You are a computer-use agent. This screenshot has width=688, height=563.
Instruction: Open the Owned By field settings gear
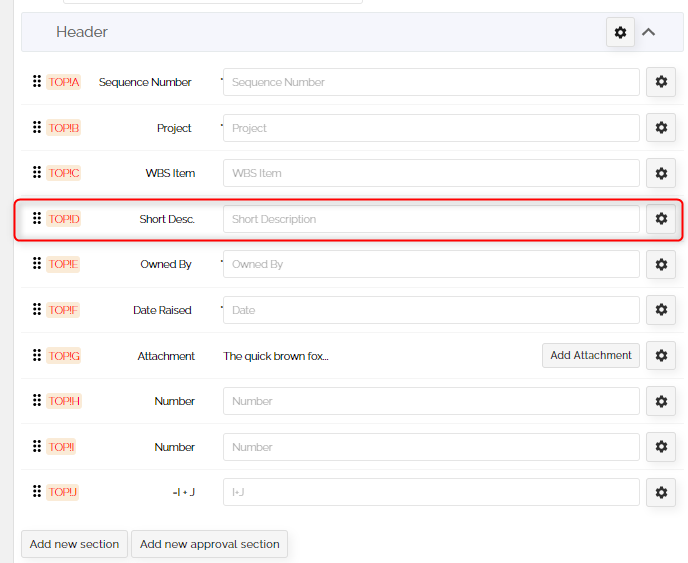(660, 264)
